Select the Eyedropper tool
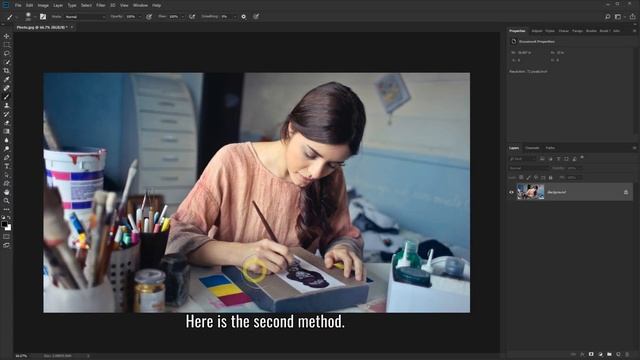 point(7,79)
